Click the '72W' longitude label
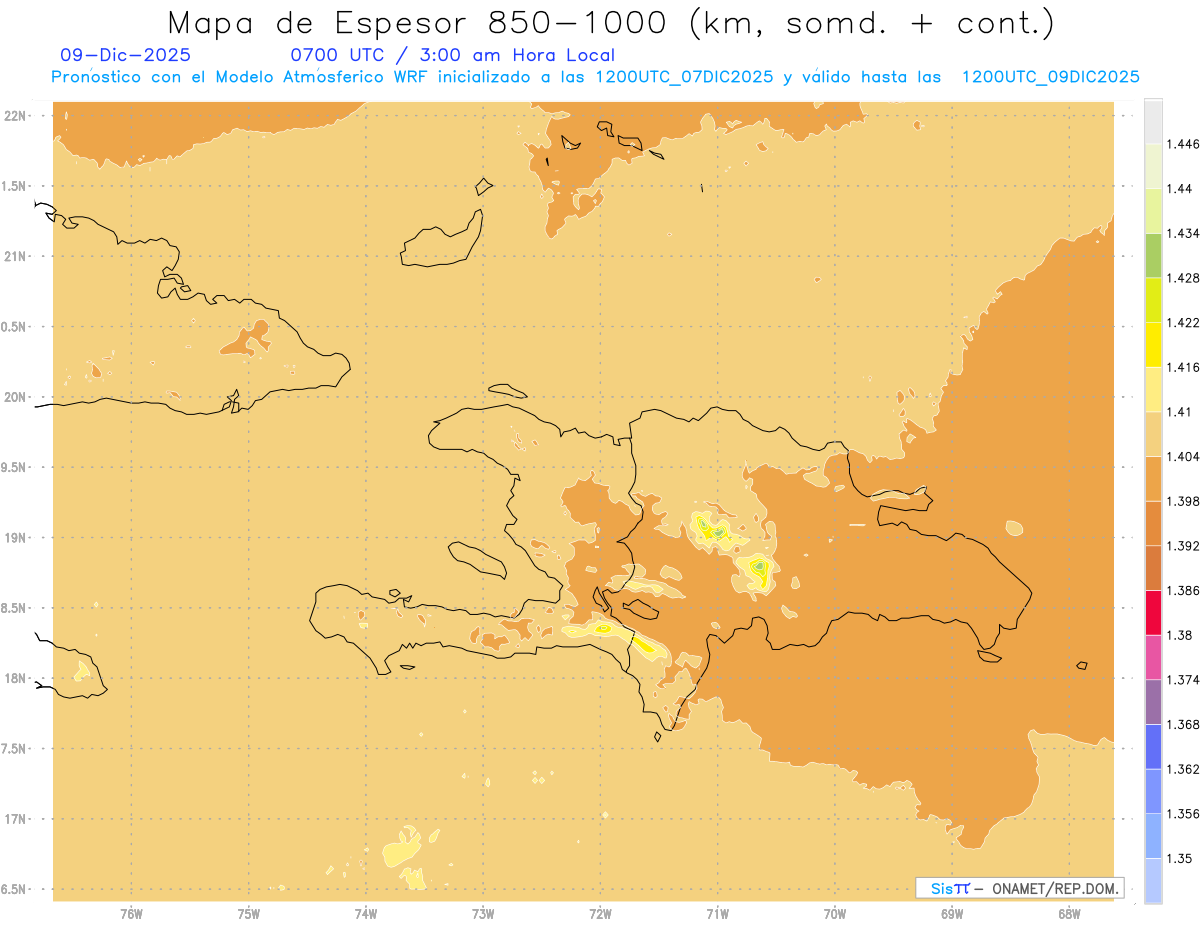This screenshot has width=1200, height=927. 600,913
